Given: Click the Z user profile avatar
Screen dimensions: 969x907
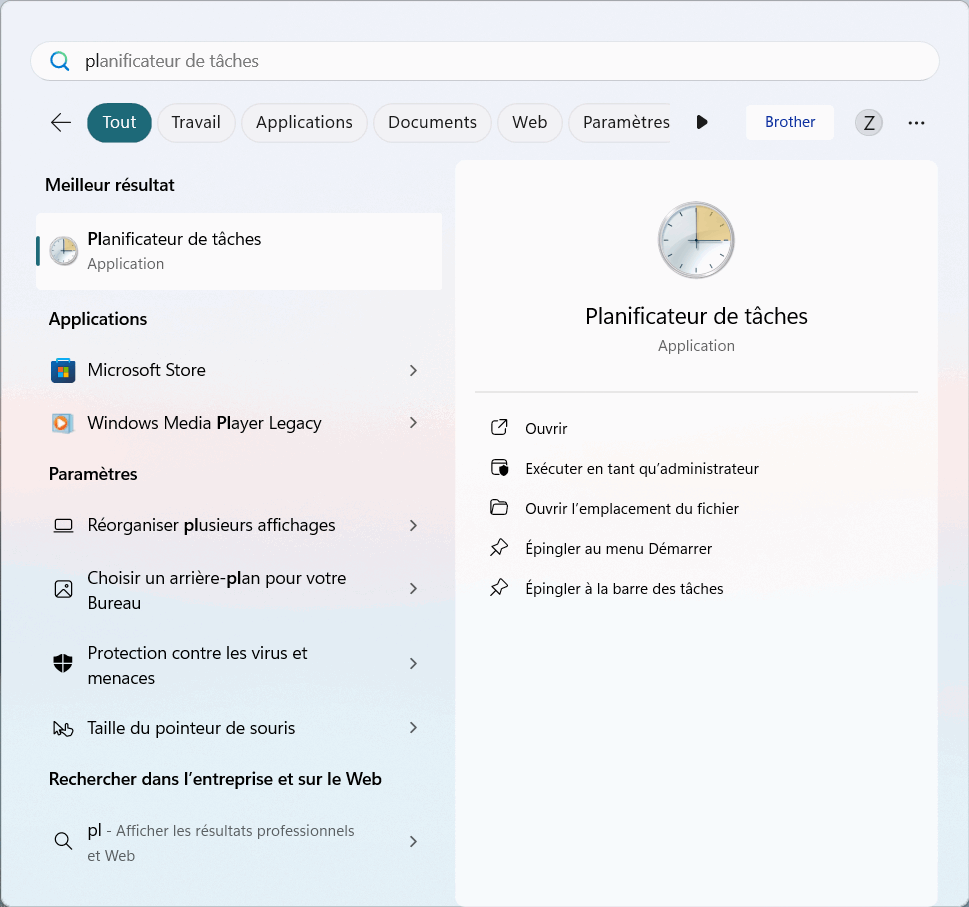Looking at the screenshot, I should coord(869,123).
